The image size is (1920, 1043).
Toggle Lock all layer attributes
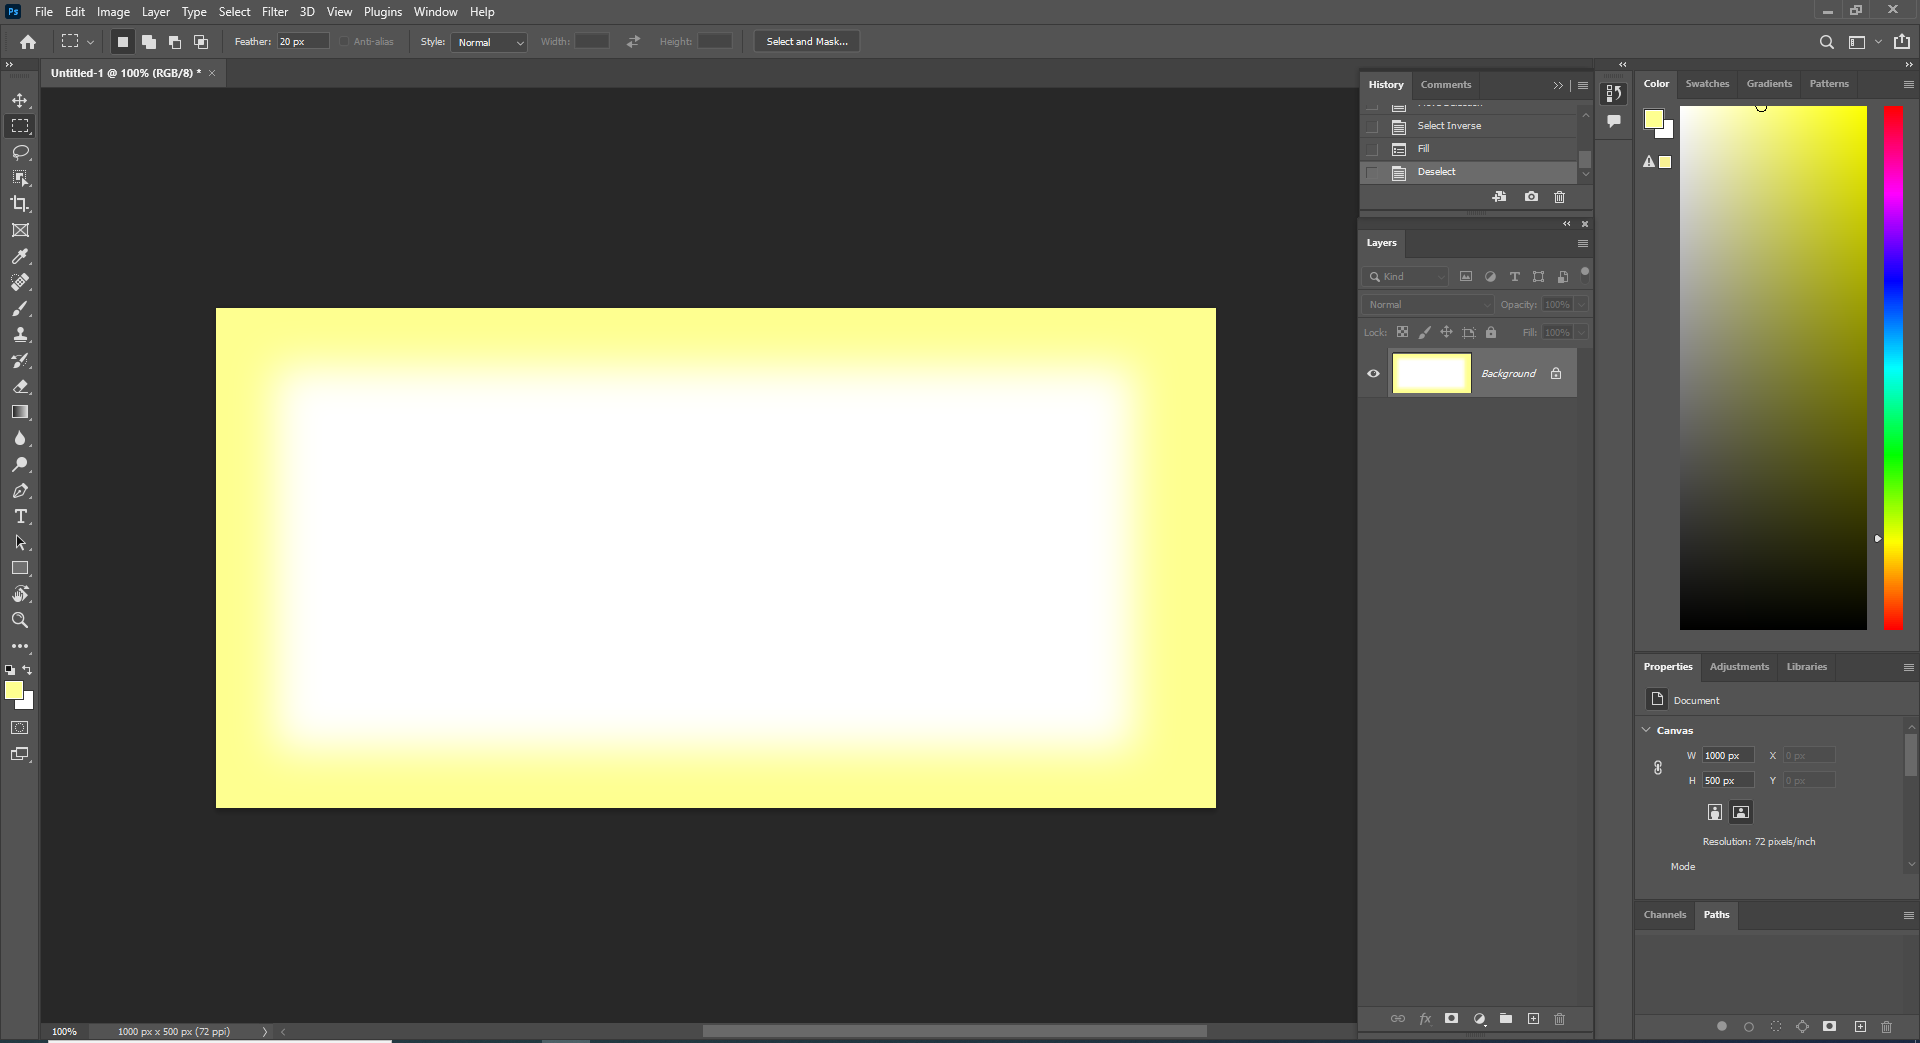tap(1491, 332)
